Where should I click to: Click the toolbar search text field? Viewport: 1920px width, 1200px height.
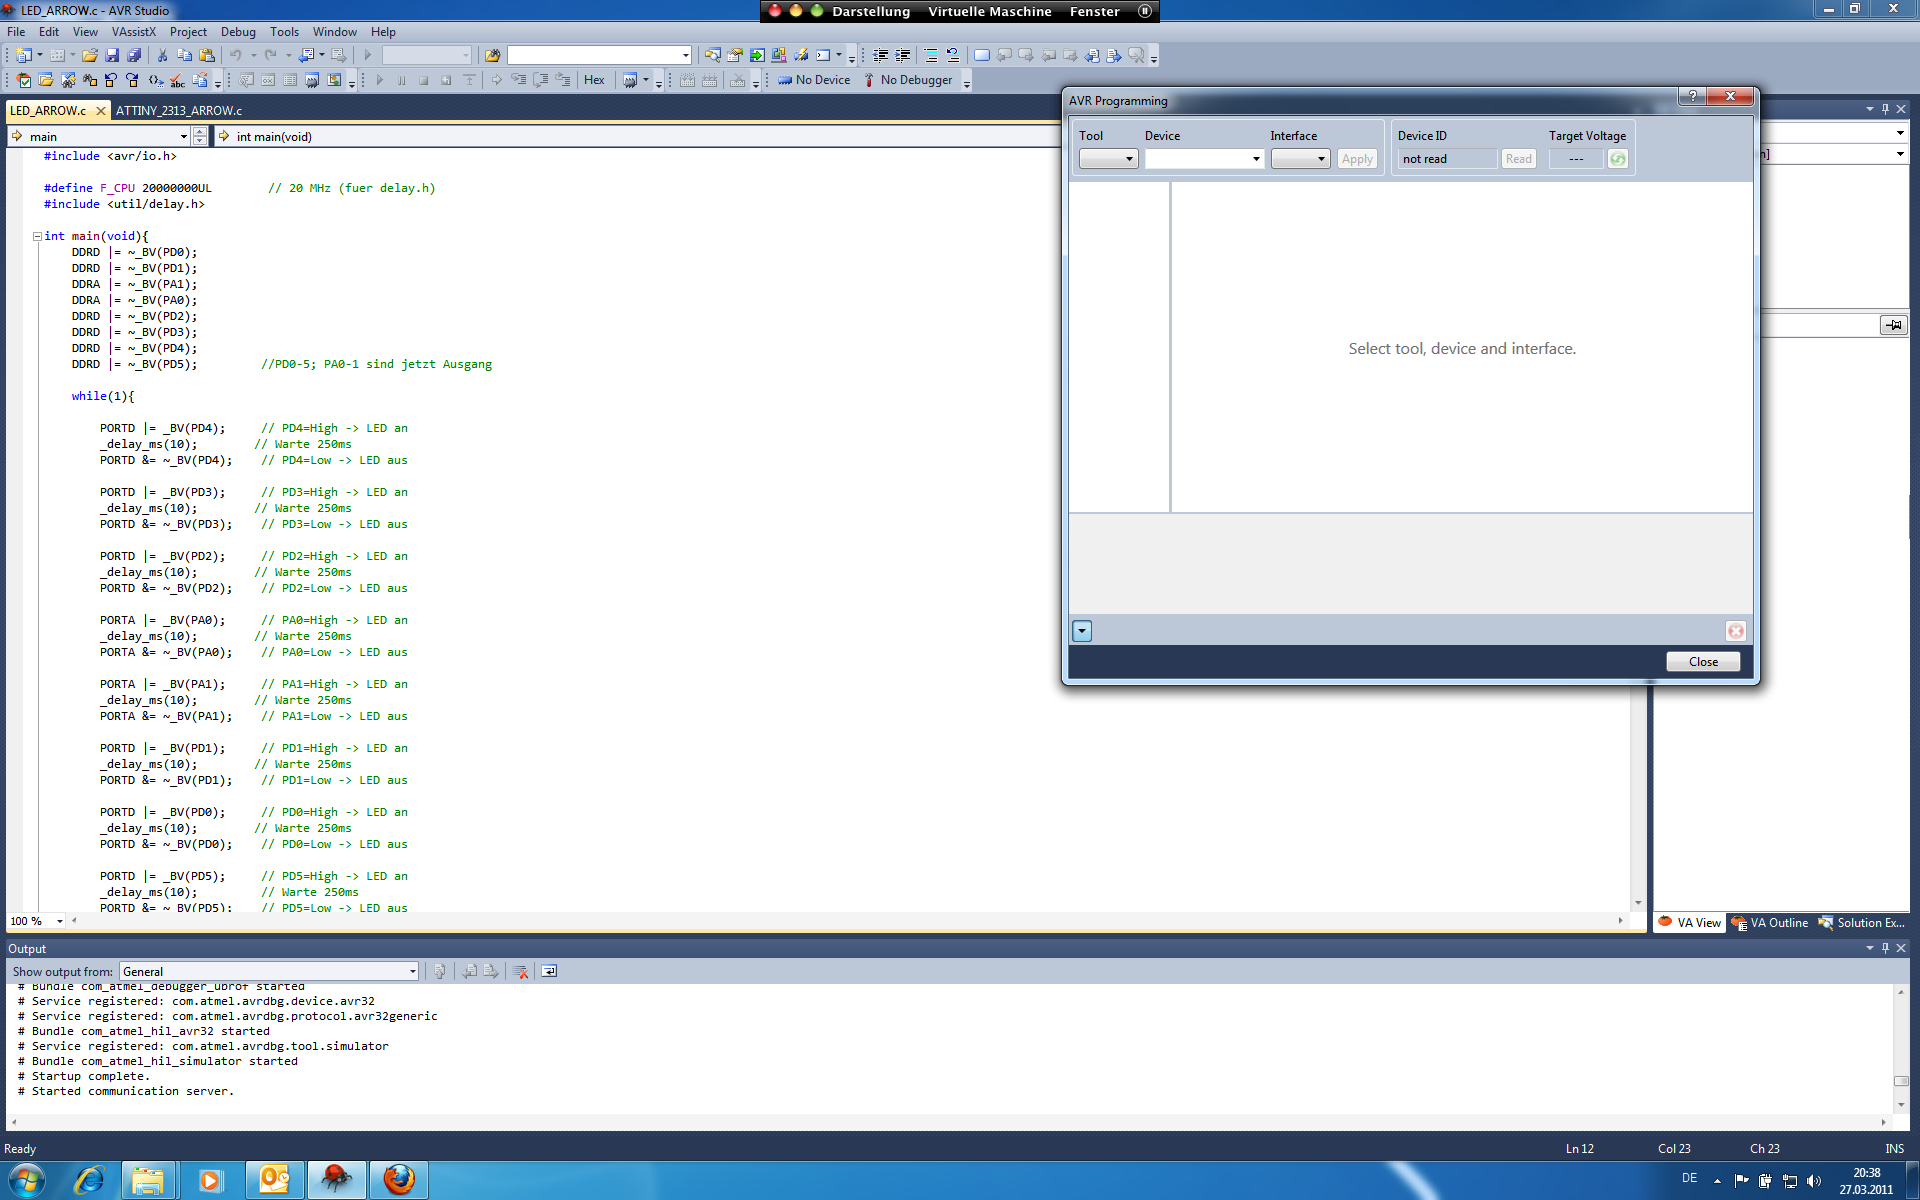(x=594, y=55)
